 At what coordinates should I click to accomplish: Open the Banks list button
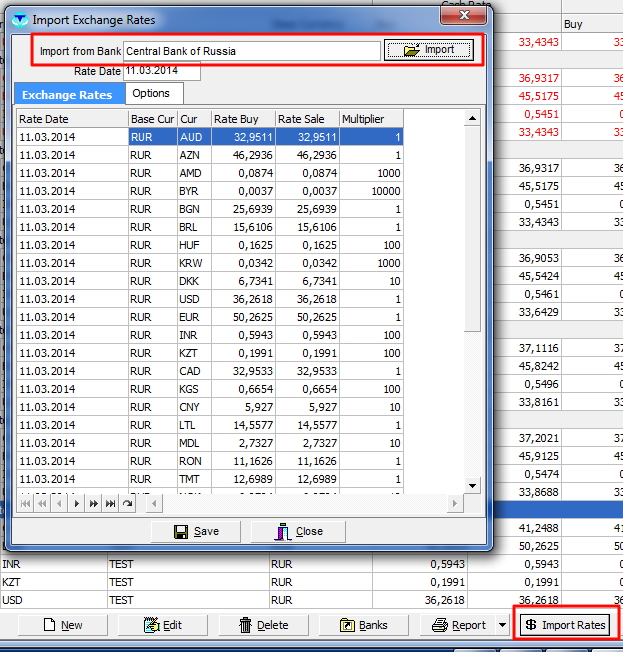coord(364,625)
